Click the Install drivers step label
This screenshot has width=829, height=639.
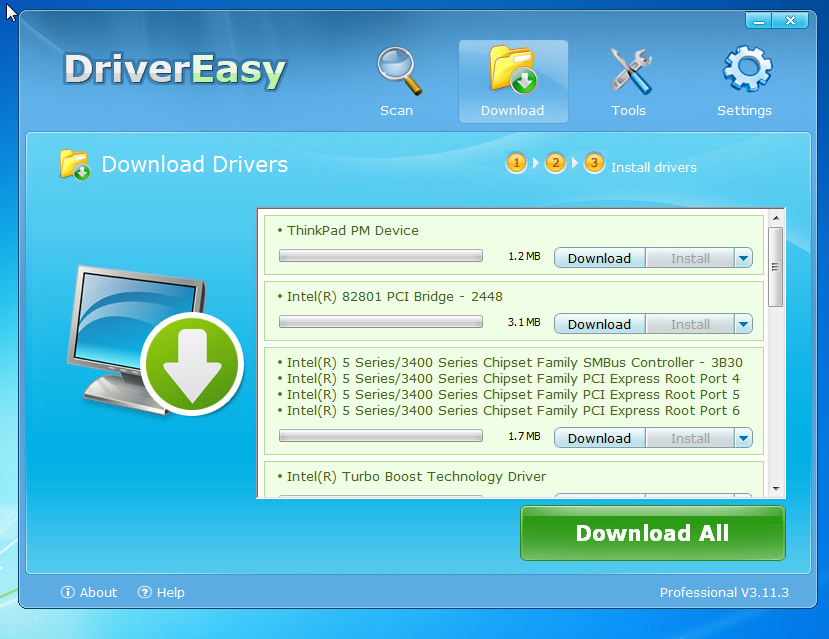tap(654, 168)
